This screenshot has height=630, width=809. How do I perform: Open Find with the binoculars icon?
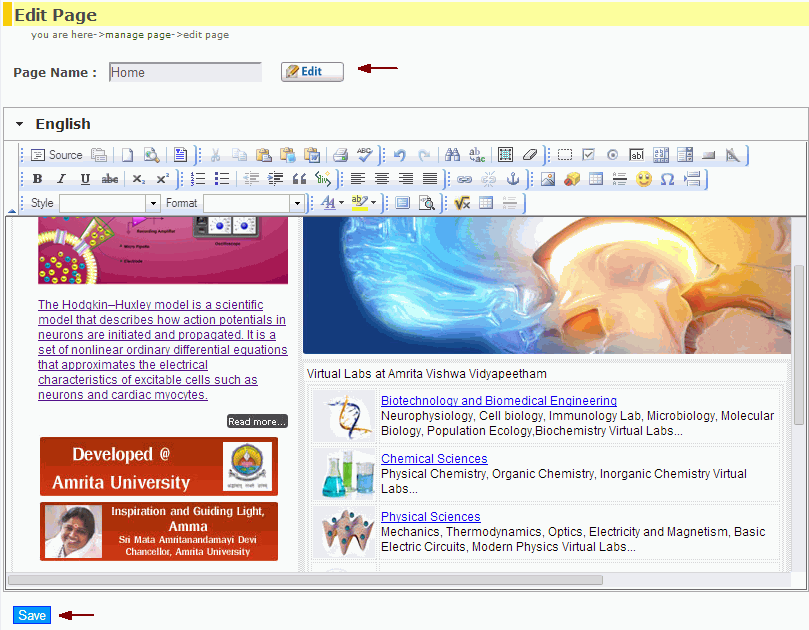[x=452, y=155]
